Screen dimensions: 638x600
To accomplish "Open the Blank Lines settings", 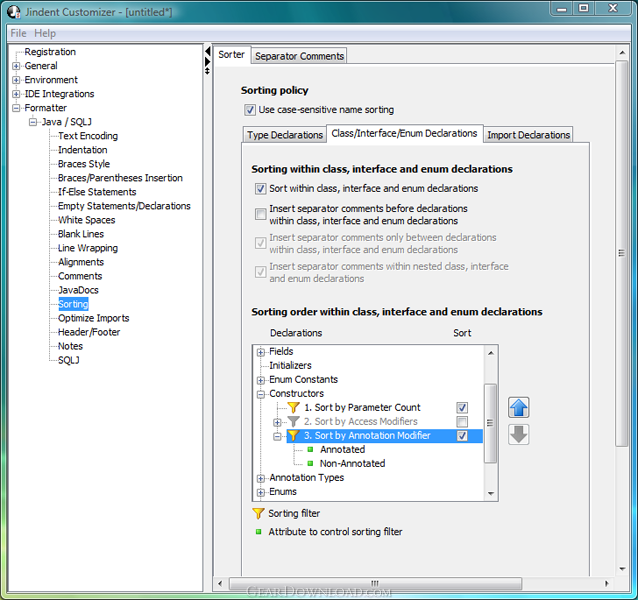I will pos(81,234).
